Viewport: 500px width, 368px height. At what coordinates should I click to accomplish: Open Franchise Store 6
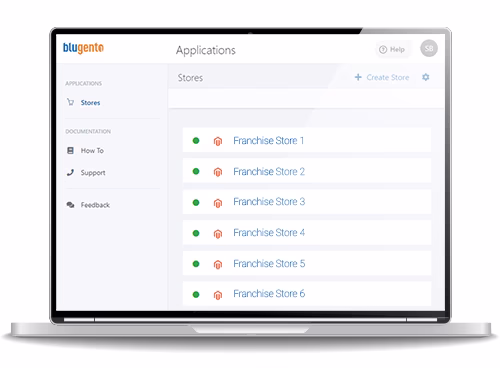(269, 294)
